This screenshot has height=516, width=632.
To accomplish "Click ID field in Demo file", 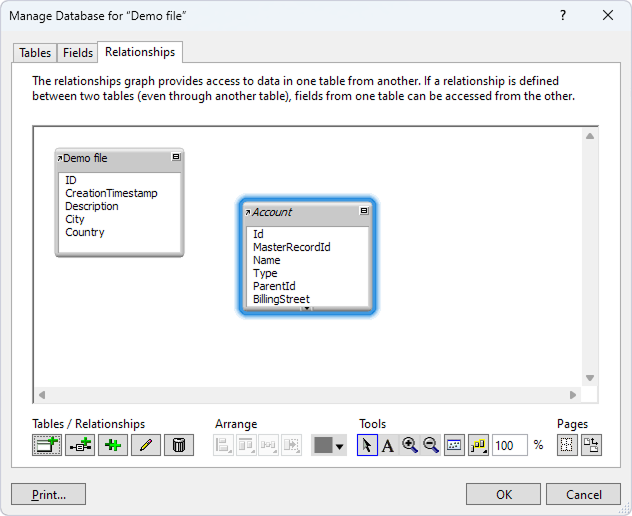I will click(71, 180).
